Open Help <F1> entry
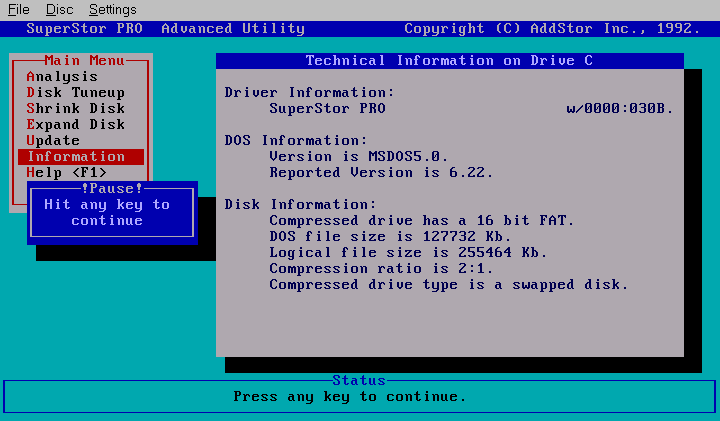 (x=67, y=173)
